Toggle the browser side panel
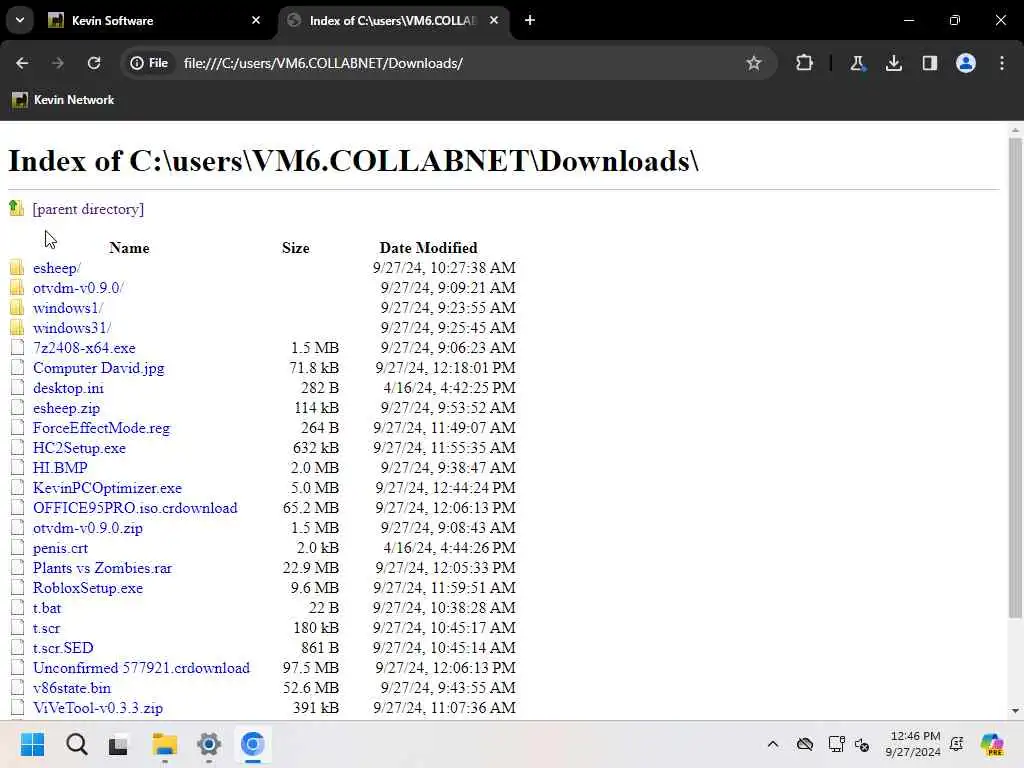Screen dimensions: 1024x768 pyautogui.click(x=930, y=63)
